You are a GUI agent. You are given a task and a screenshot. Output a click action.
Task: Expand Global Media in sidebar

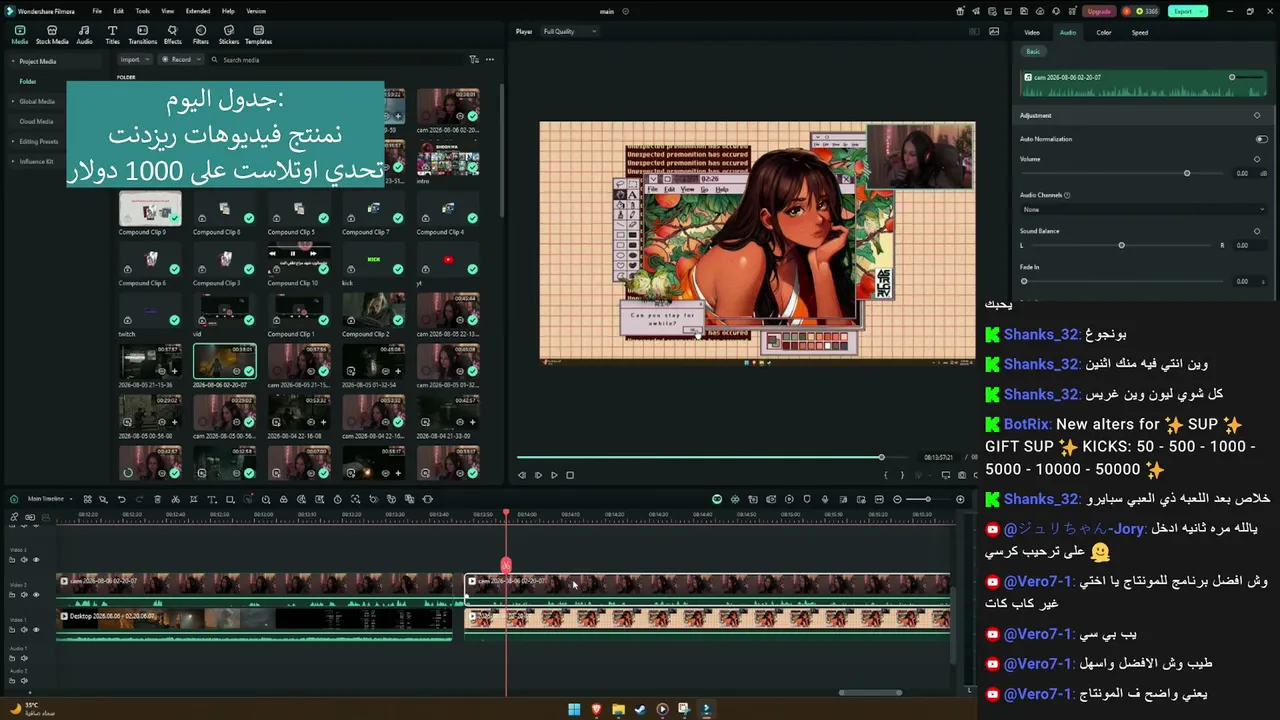point(13,101)
